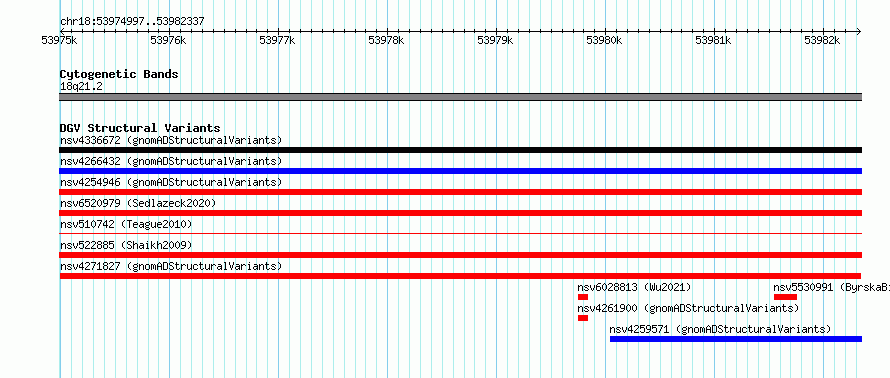Click the 53981k ruler tick label

pos(713,40)
